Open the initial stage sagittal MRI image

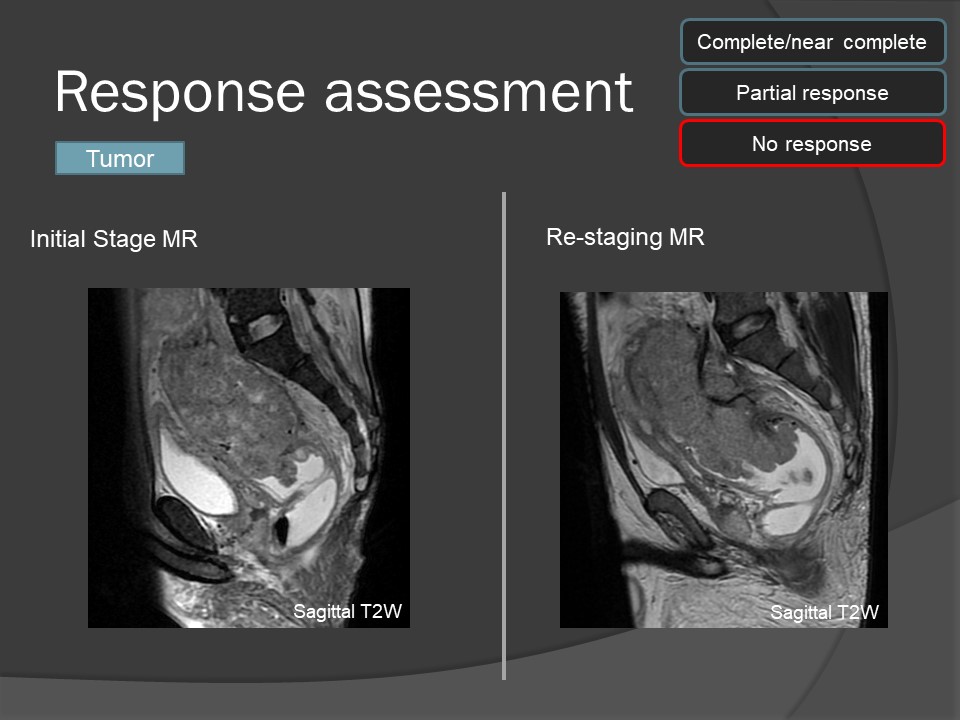click(x=249, y=457)
